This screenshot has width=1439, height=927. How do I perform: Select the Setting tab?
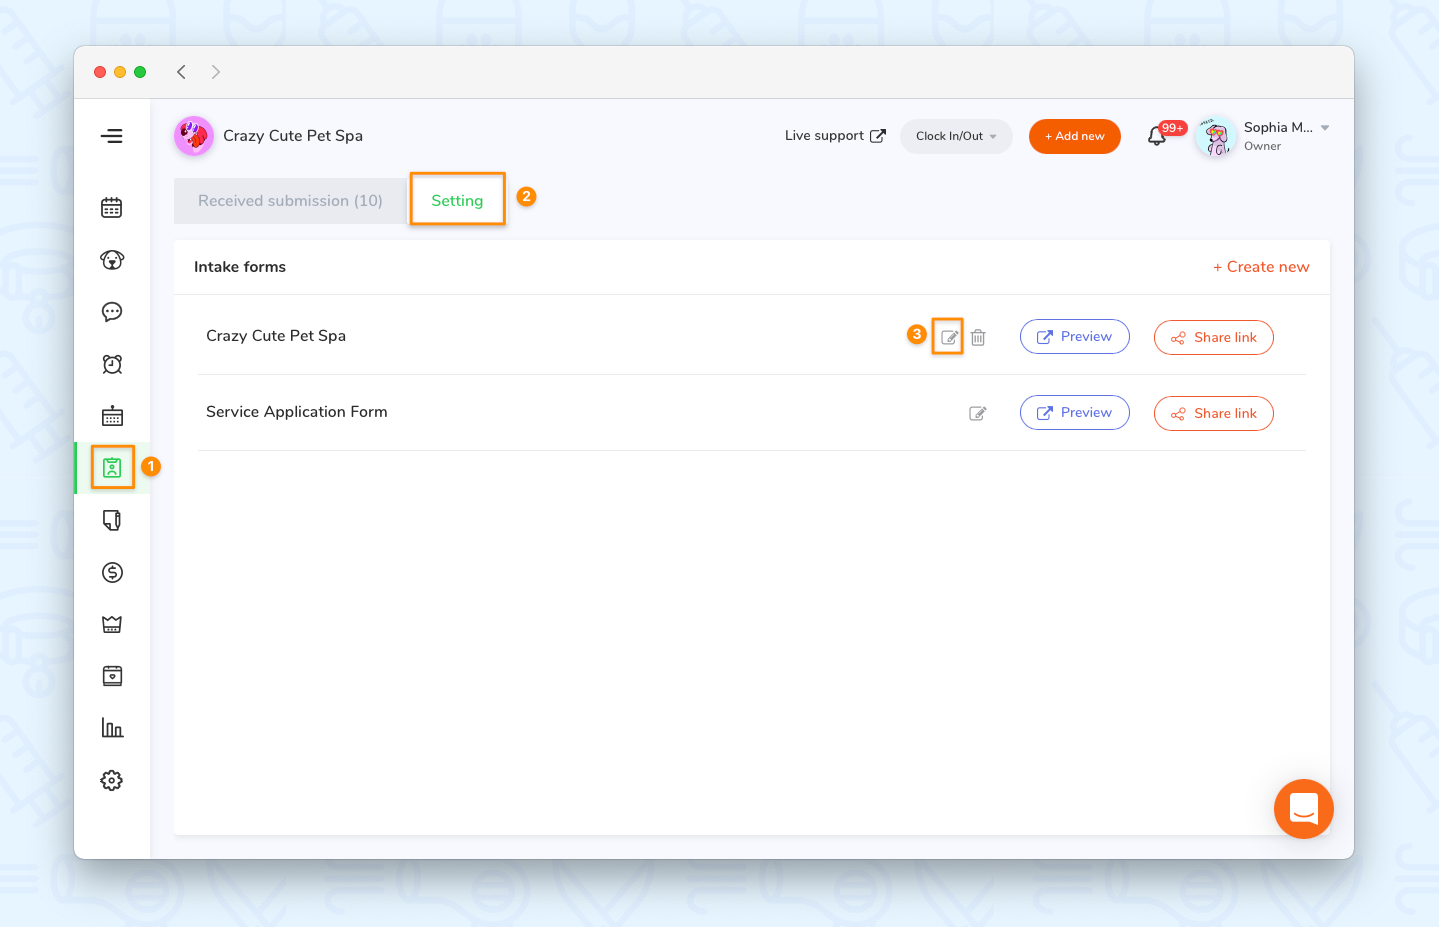457,201
